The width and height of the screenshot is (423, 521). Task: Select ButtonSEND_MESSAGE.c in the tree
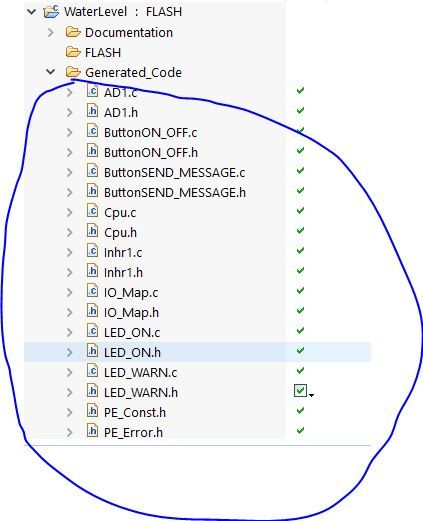(x=174, y=173)
